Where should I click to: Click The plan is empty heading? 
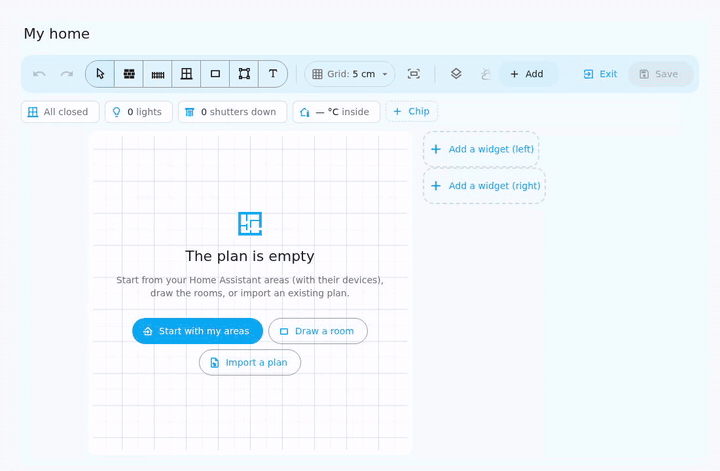tap(250, 256)
